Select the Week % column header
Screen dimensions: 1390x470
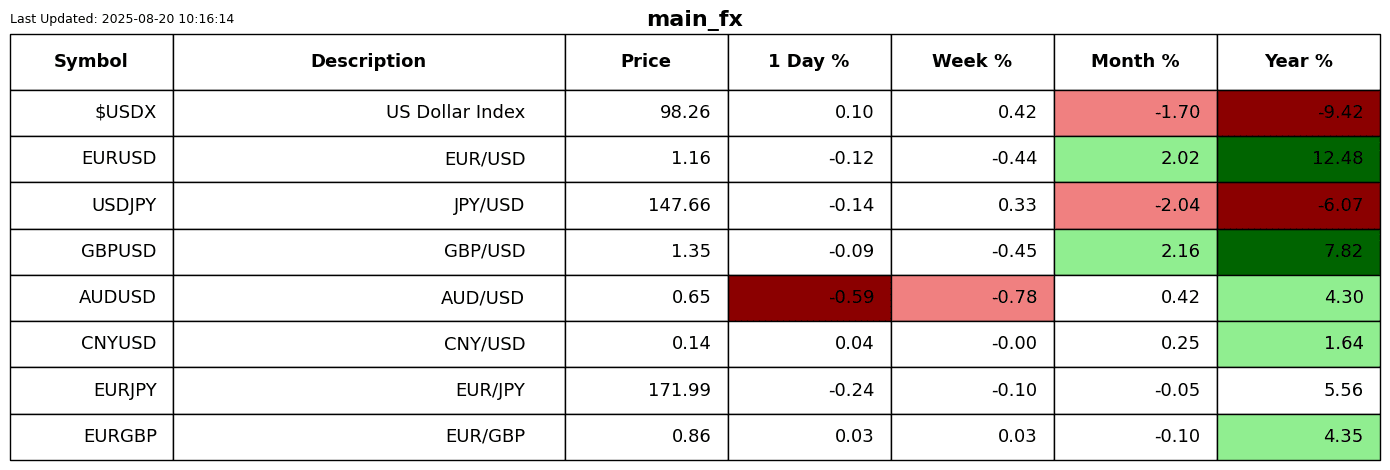click(x=971, y=62)
